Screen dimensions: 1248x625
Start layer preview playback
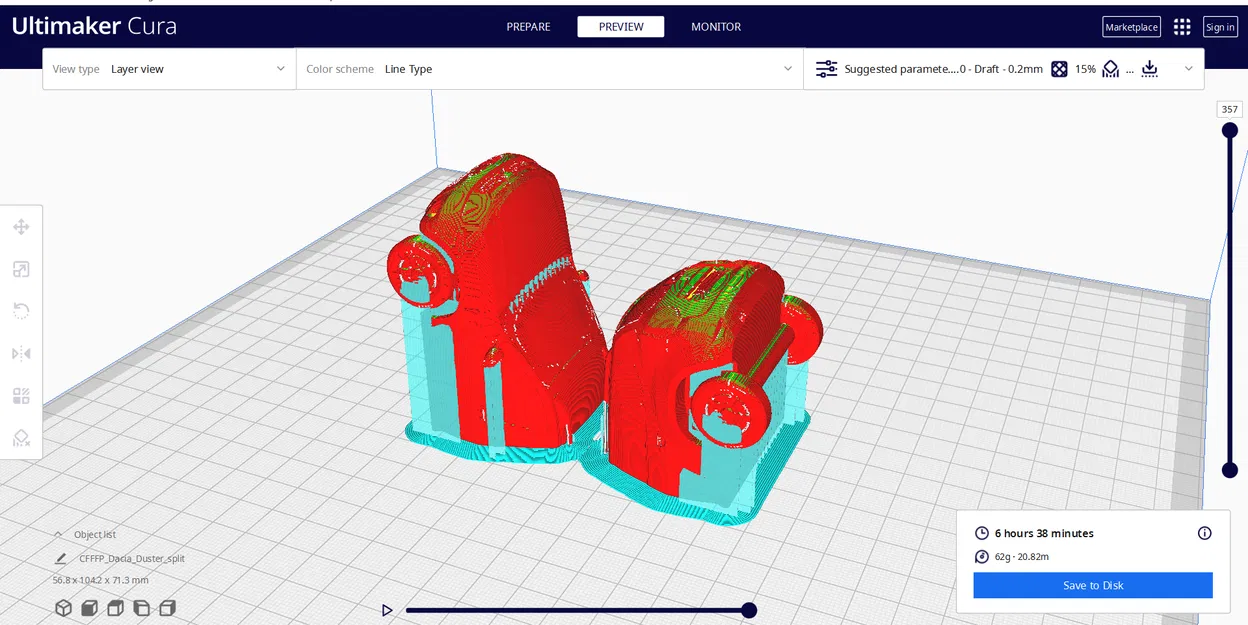pos(388,609)
